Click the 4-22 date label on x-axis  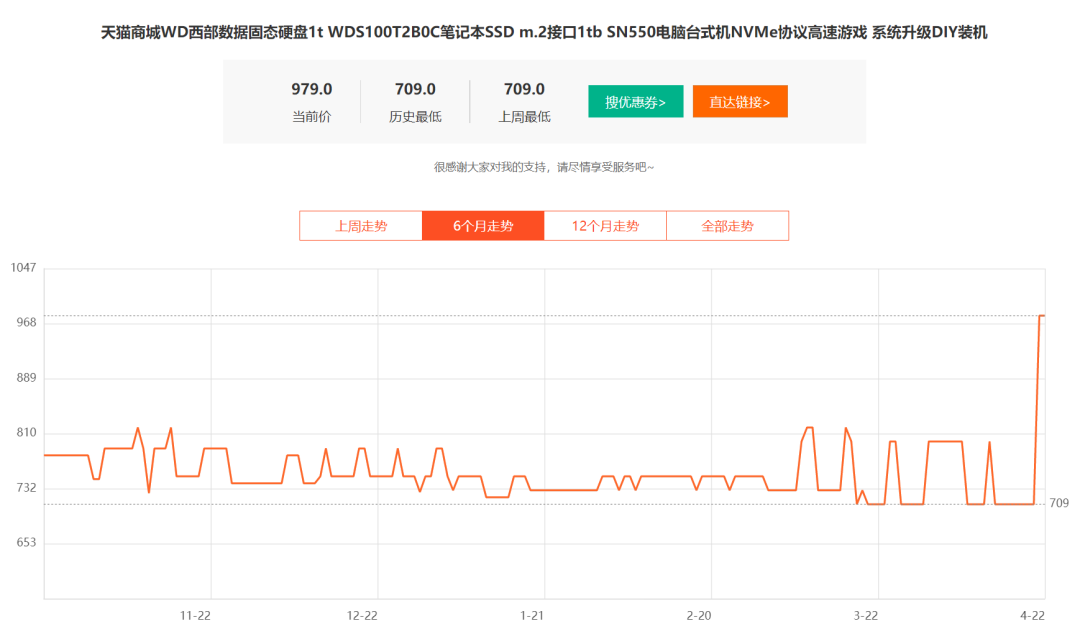tap(1037, 617)
